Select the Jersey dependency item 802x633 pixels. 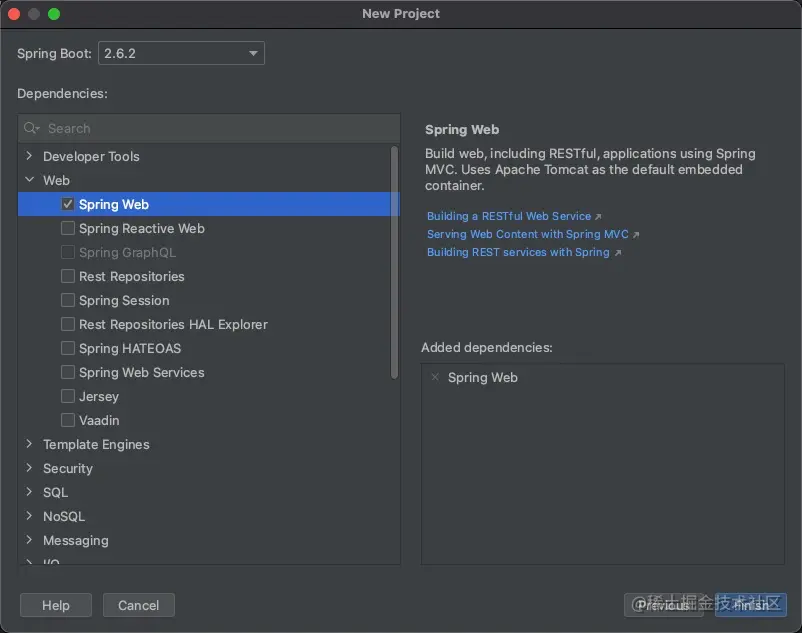[99, 396]
